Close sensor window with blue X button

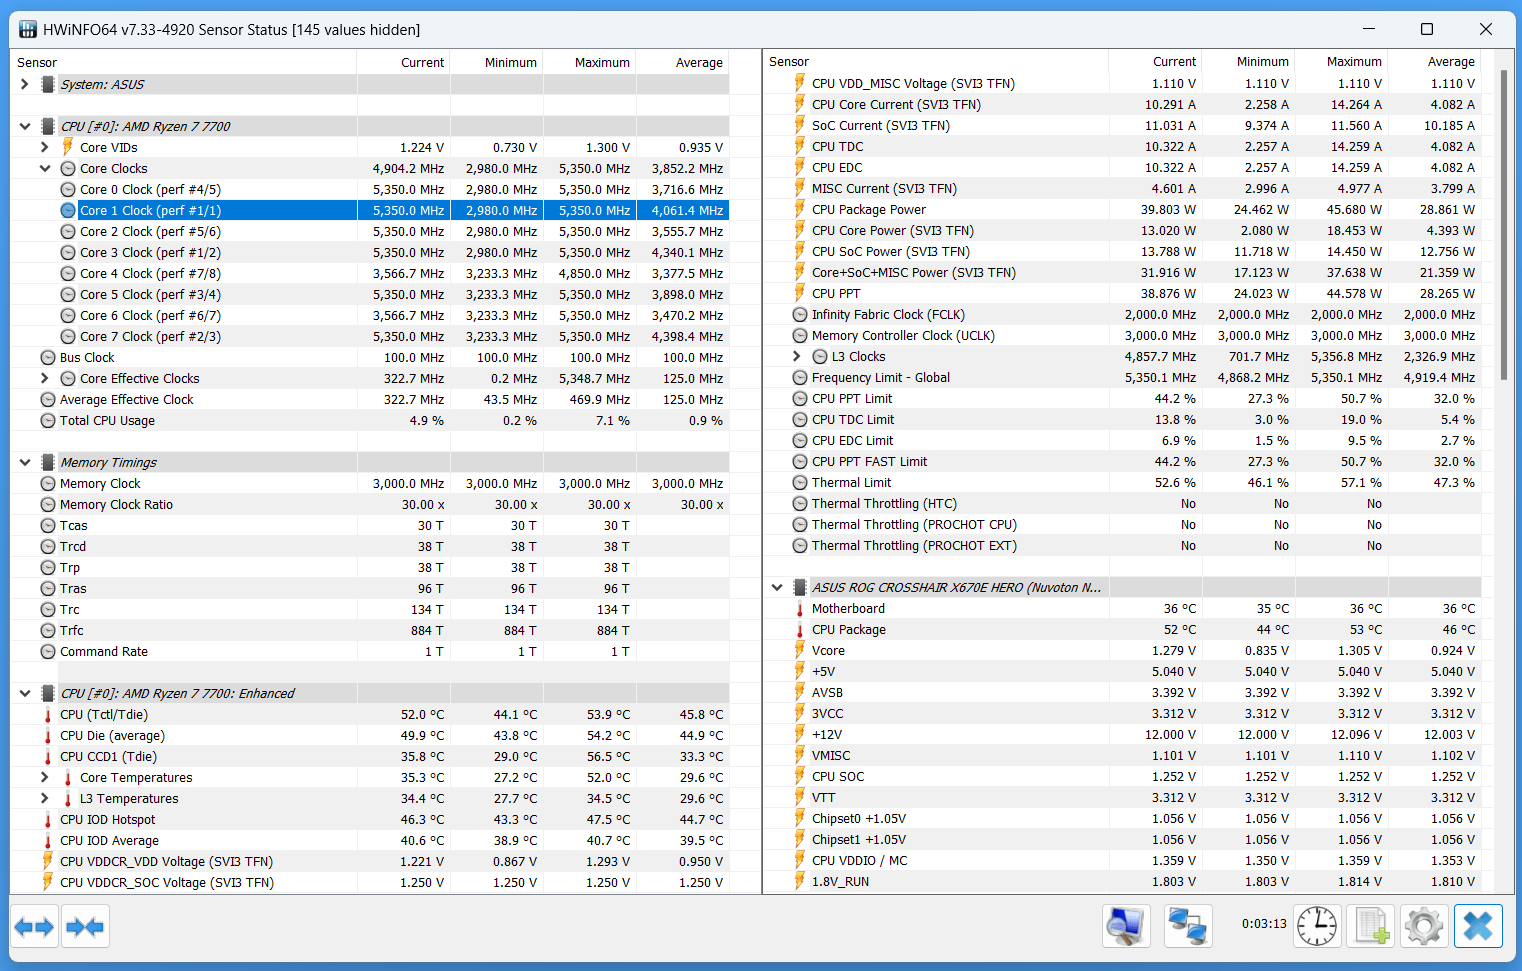pos(1478,926)
